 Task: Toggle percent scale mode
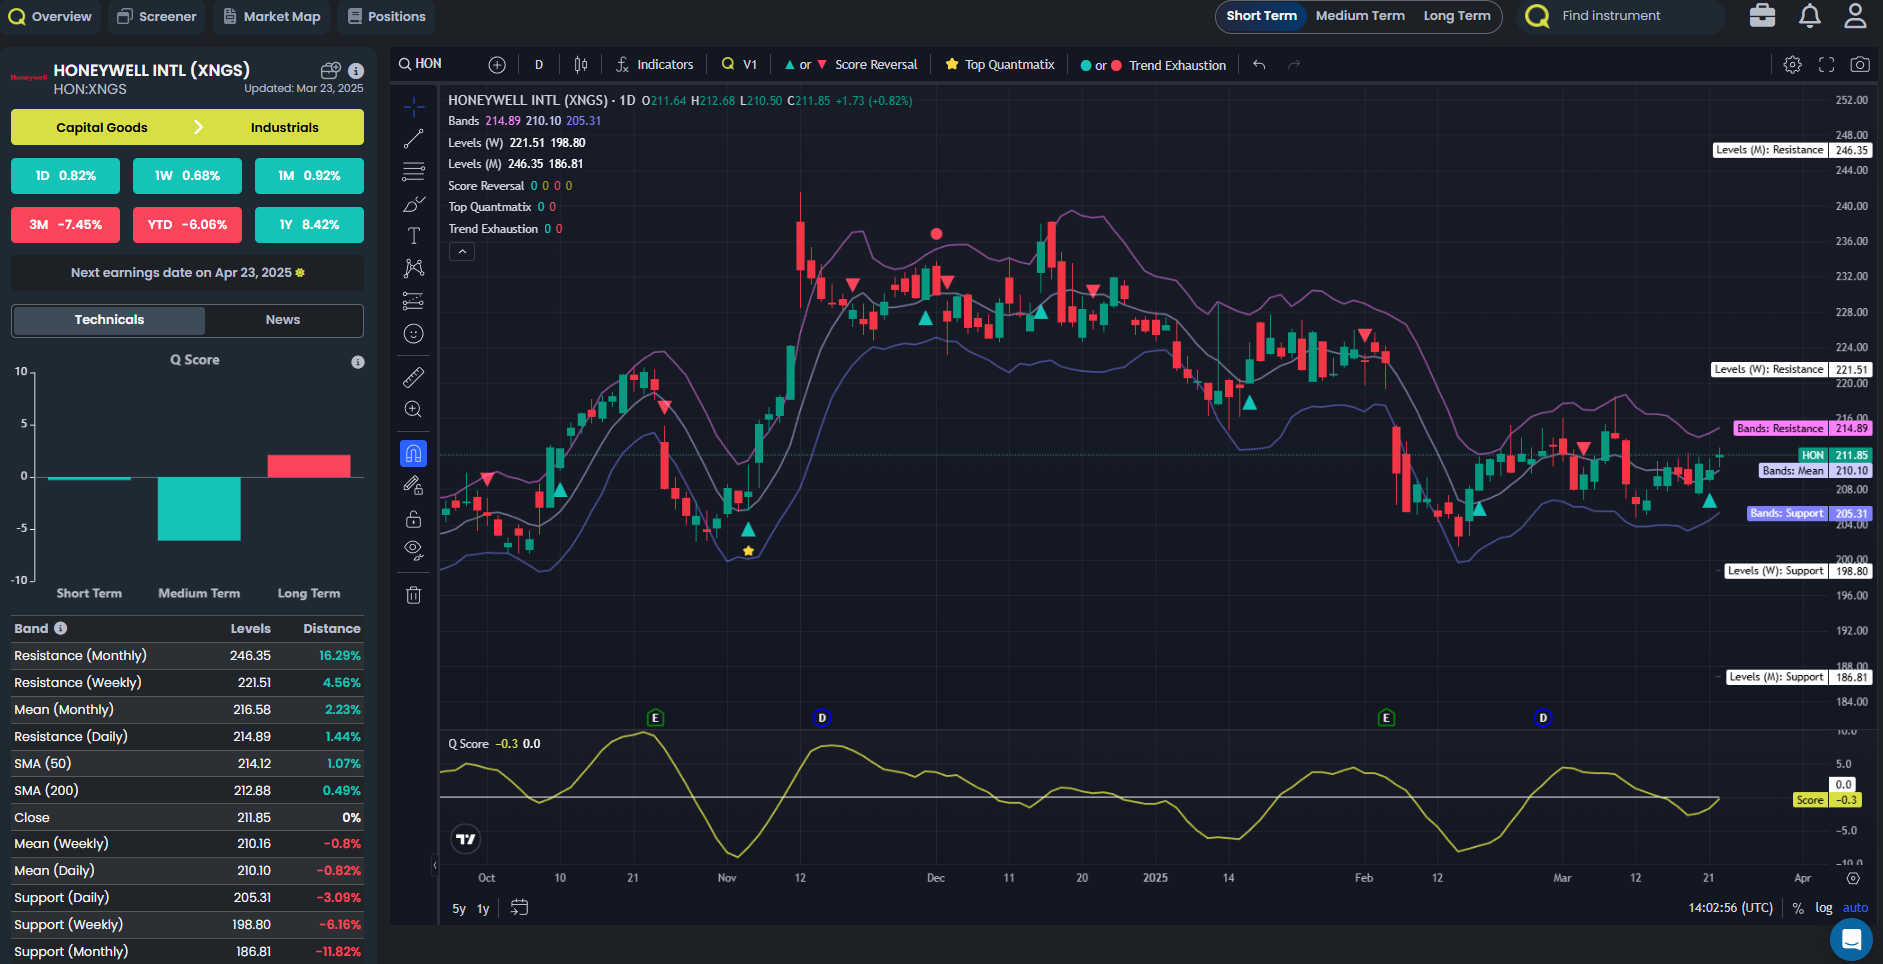tap(1798, 908)
